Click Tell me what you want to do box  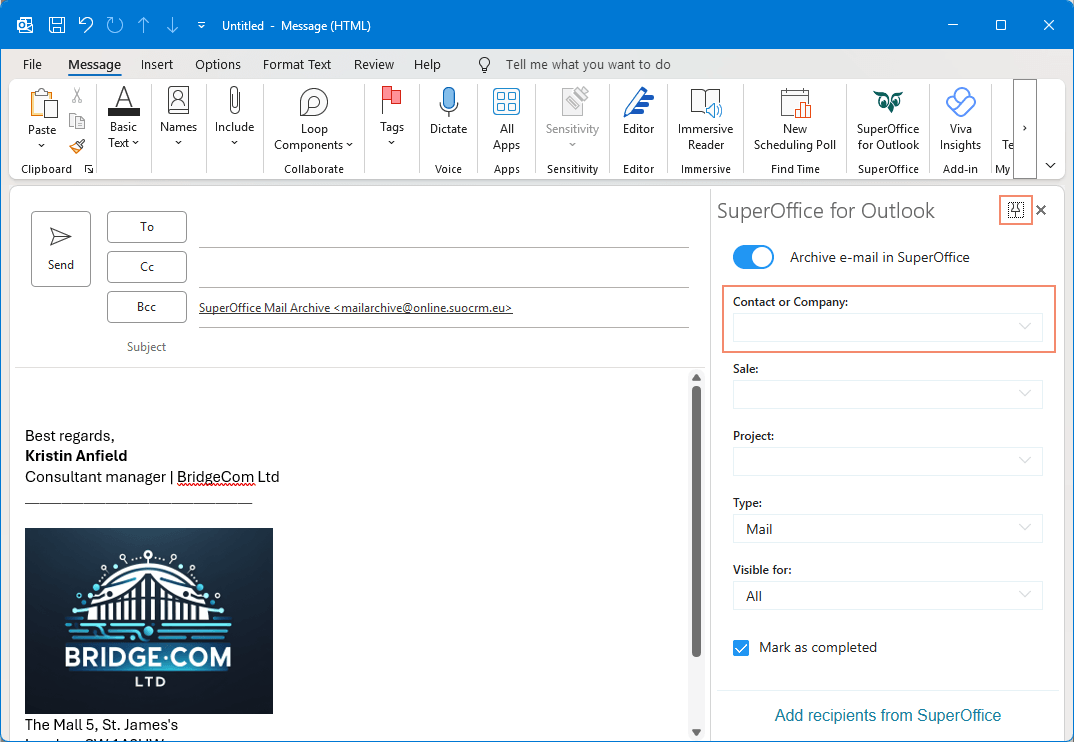588,64
